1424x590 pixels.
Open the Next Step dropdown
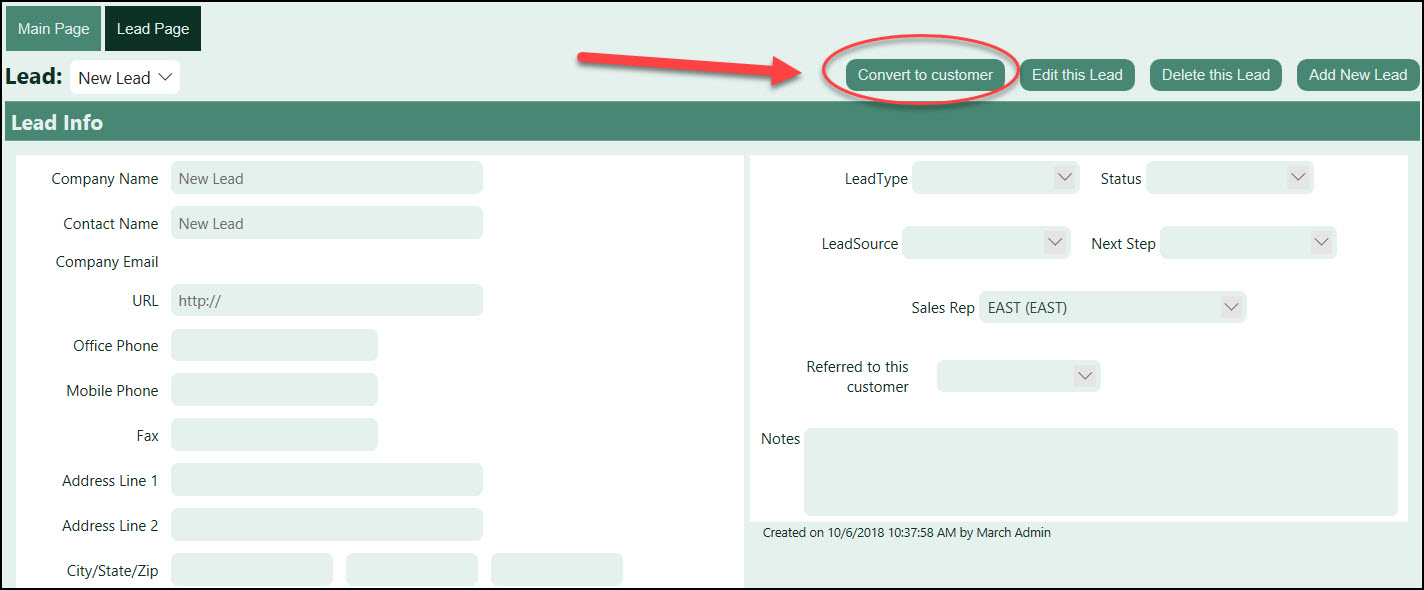pos(1247,243)
